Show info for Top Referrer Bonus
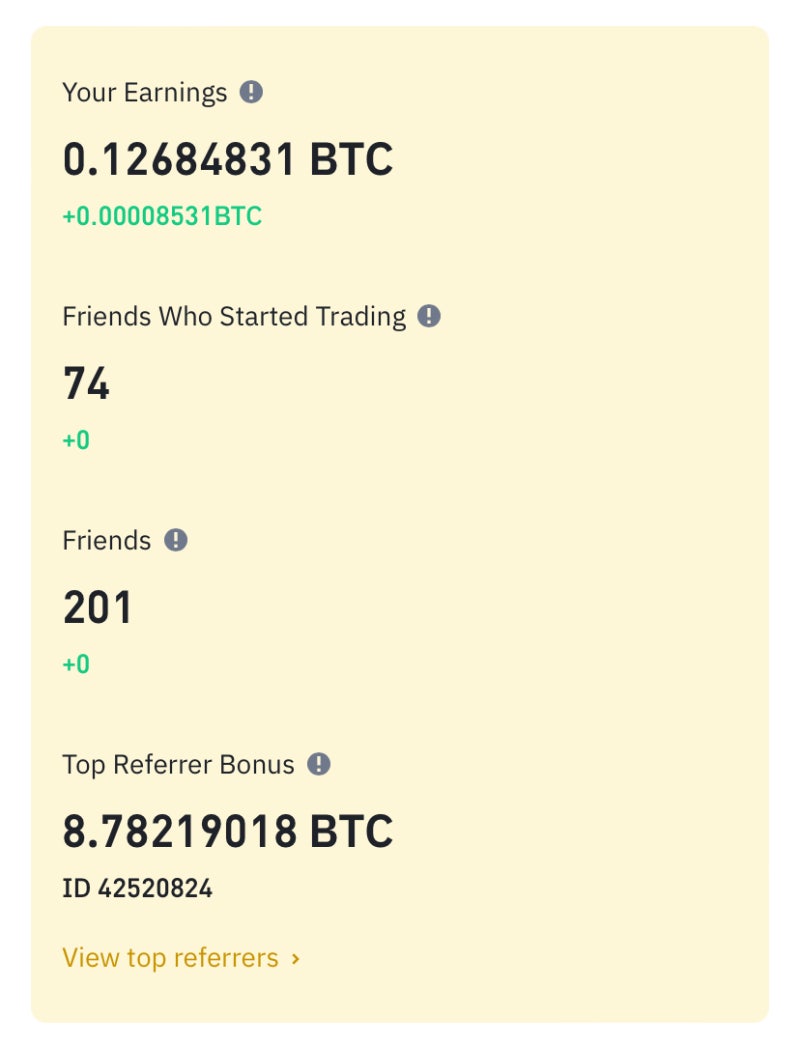800x1044 pixels. tap(318, 765)
